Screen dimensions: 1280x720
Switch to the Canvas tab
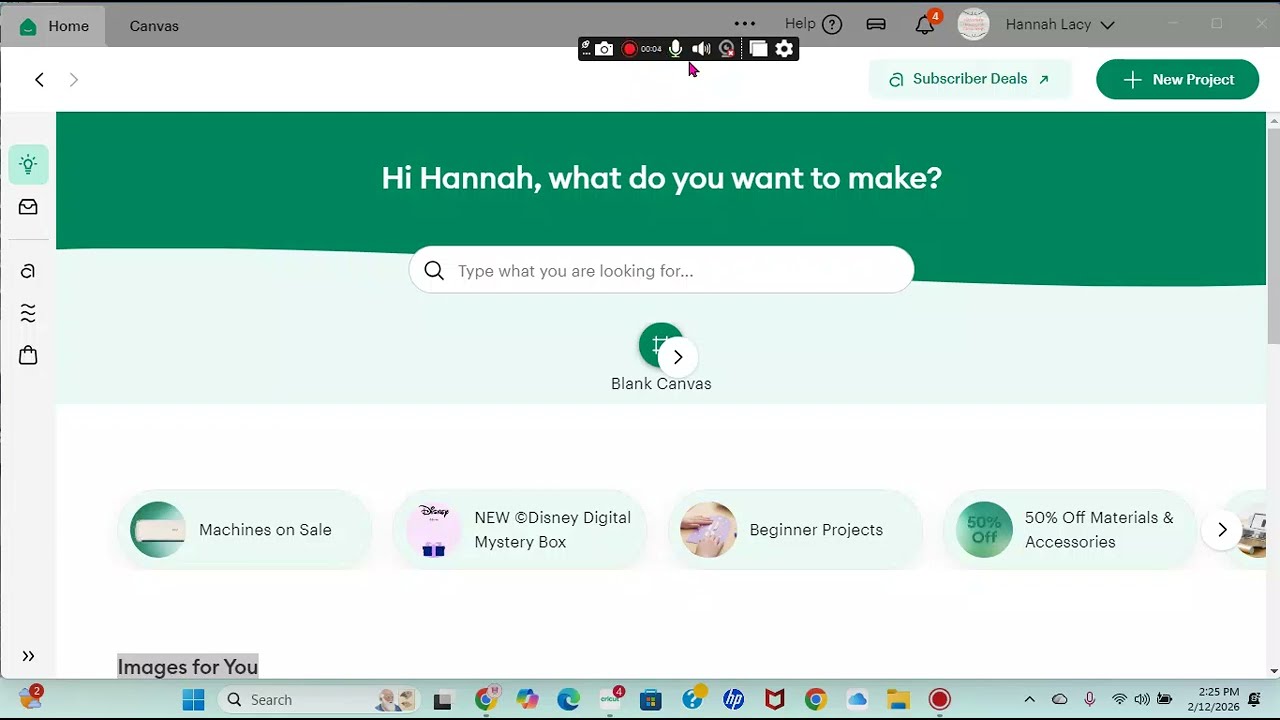[x=154, y=26]
